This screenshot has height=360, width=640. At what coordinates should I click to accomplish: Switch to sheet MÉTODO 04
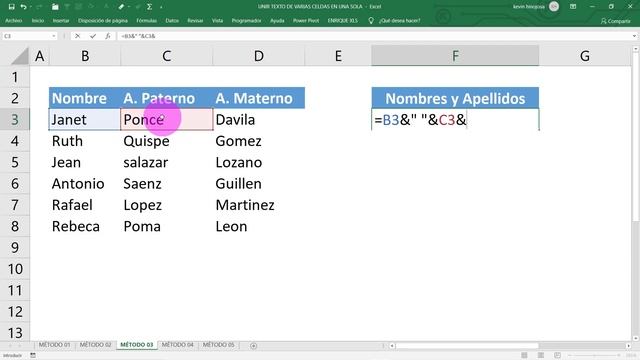[178, 345]
